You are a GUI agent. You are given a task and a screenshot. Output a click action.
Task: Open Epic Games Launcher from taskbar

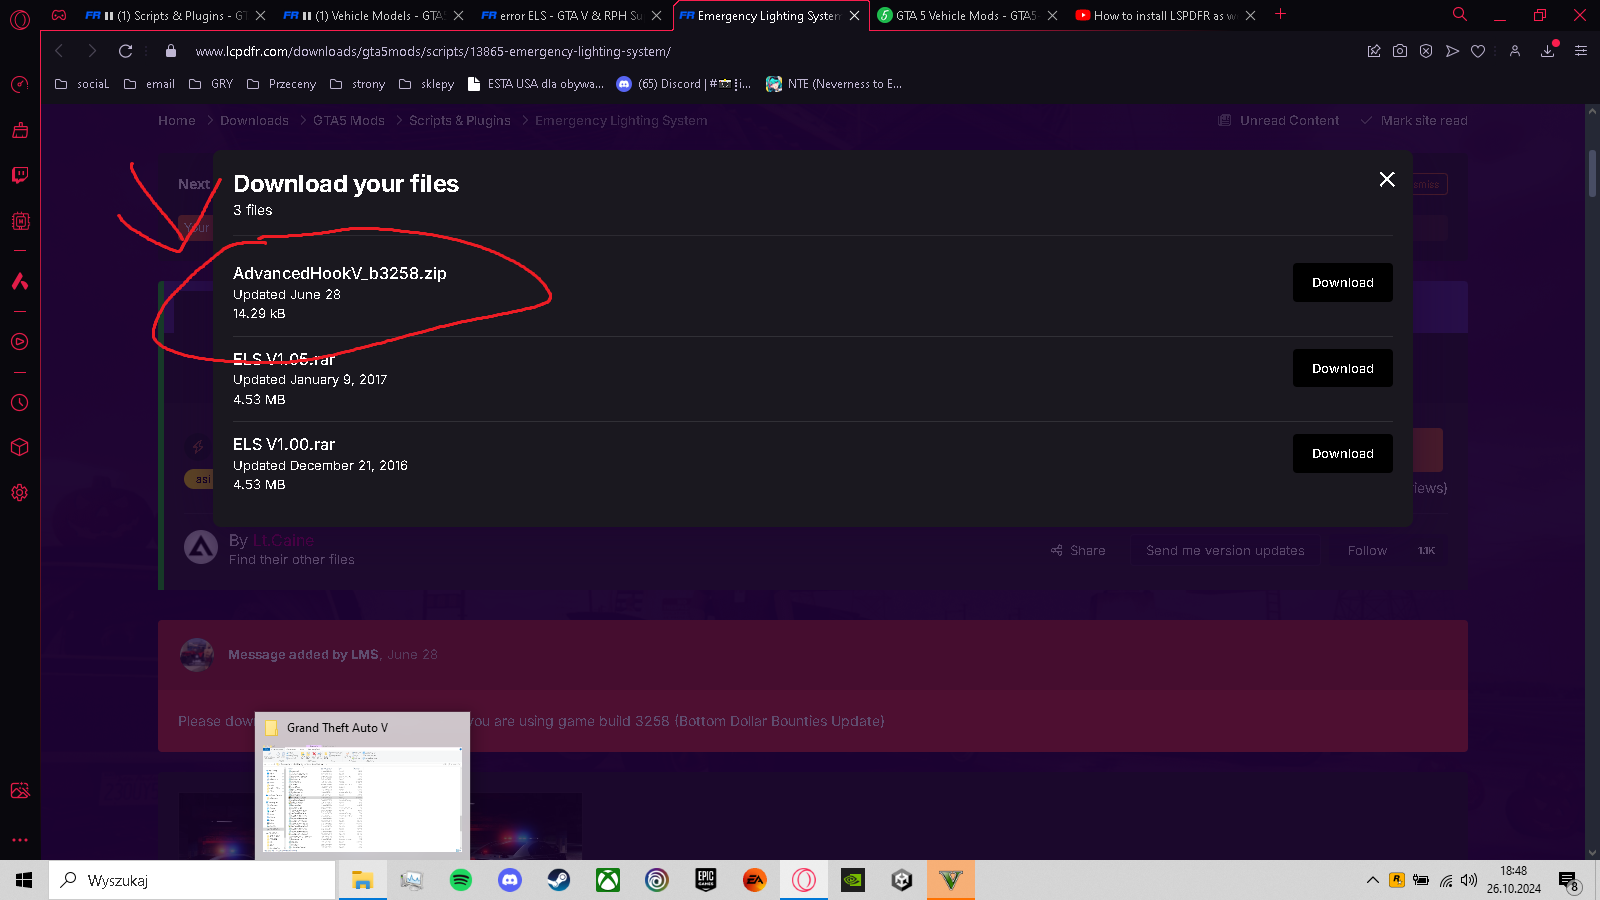(x=706, y=880)
